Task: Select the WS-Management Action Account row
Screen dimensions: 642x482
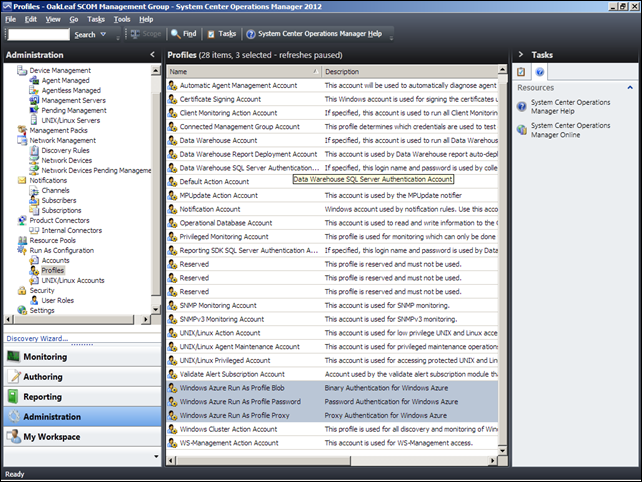Action: (x=332, y=443)
